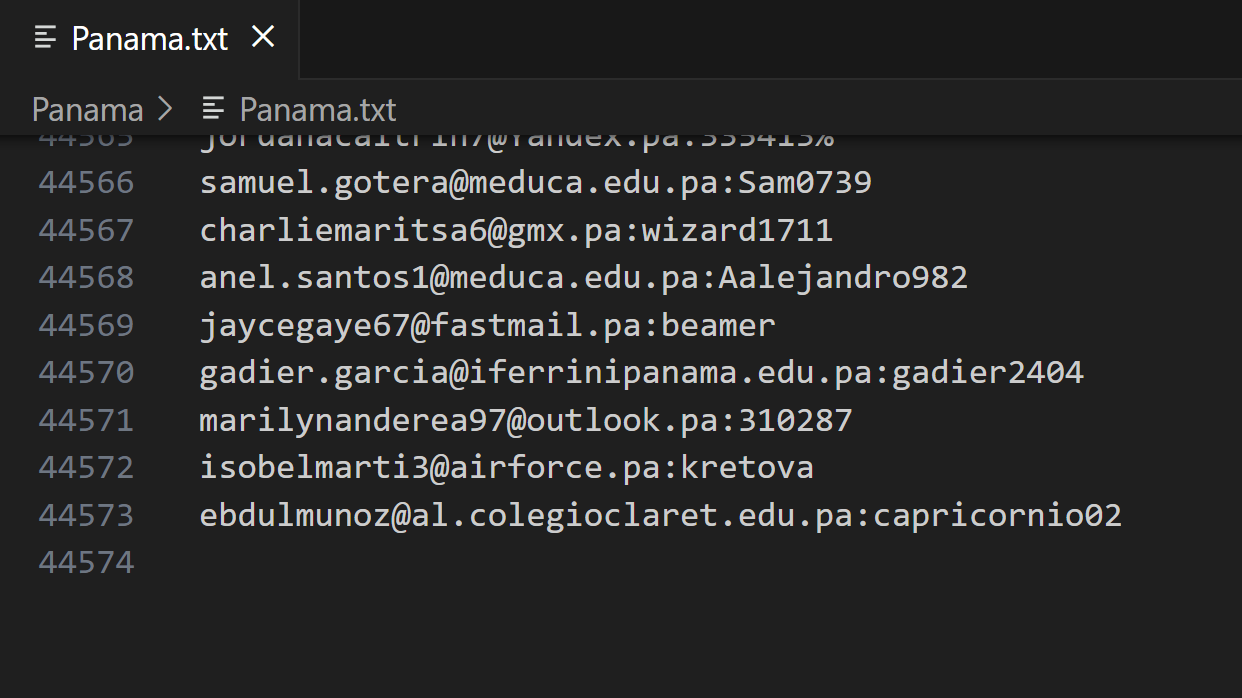Place cursor in the fastmail.pa line text
1242x698 pixels.
click(x=487, y=325)
